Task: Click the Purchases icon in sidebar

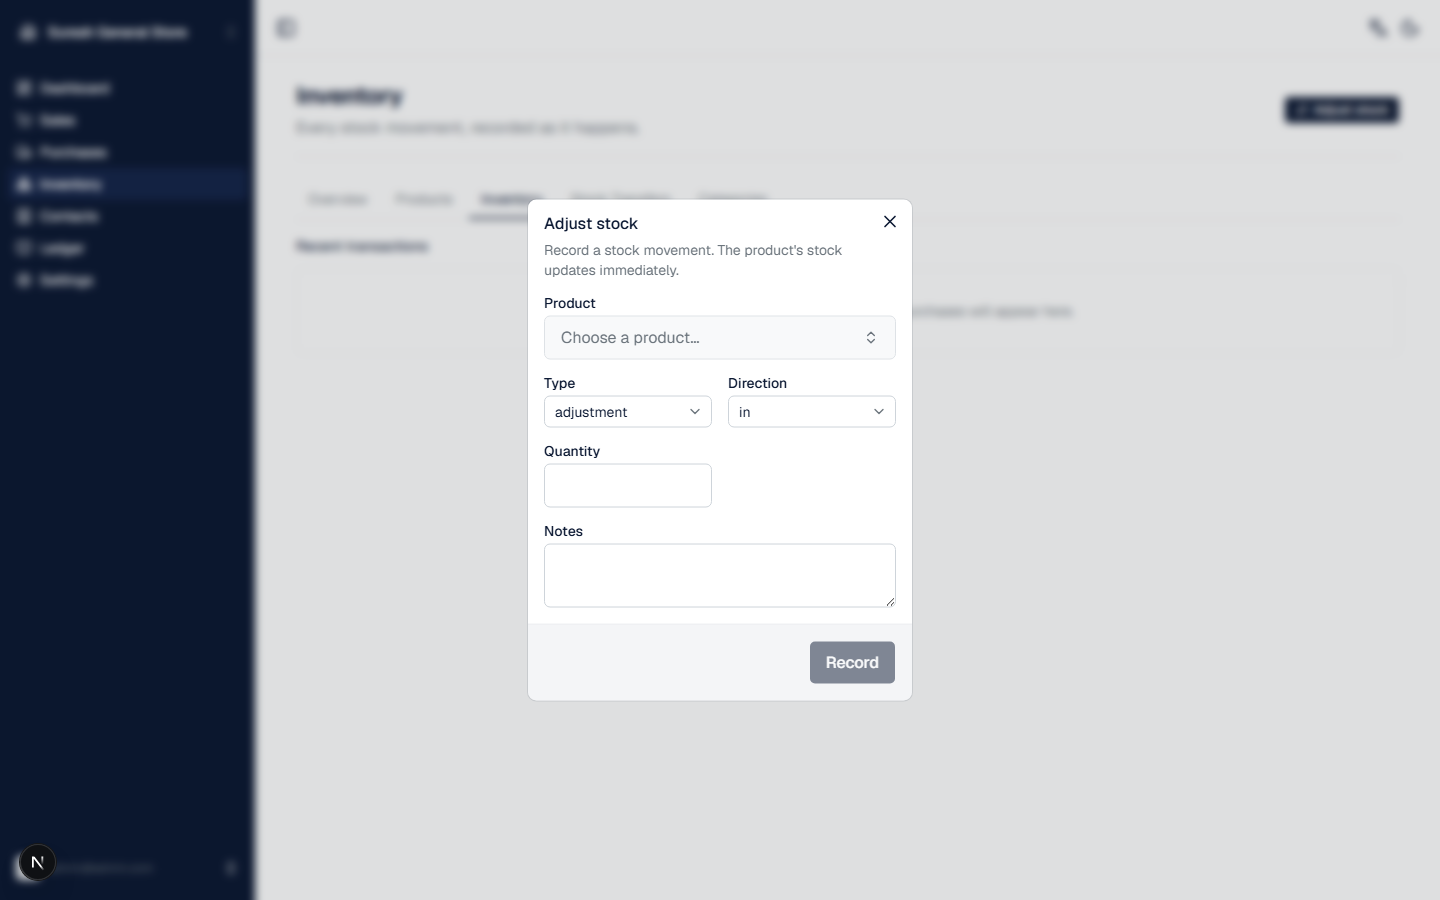Action: [24, 152]
